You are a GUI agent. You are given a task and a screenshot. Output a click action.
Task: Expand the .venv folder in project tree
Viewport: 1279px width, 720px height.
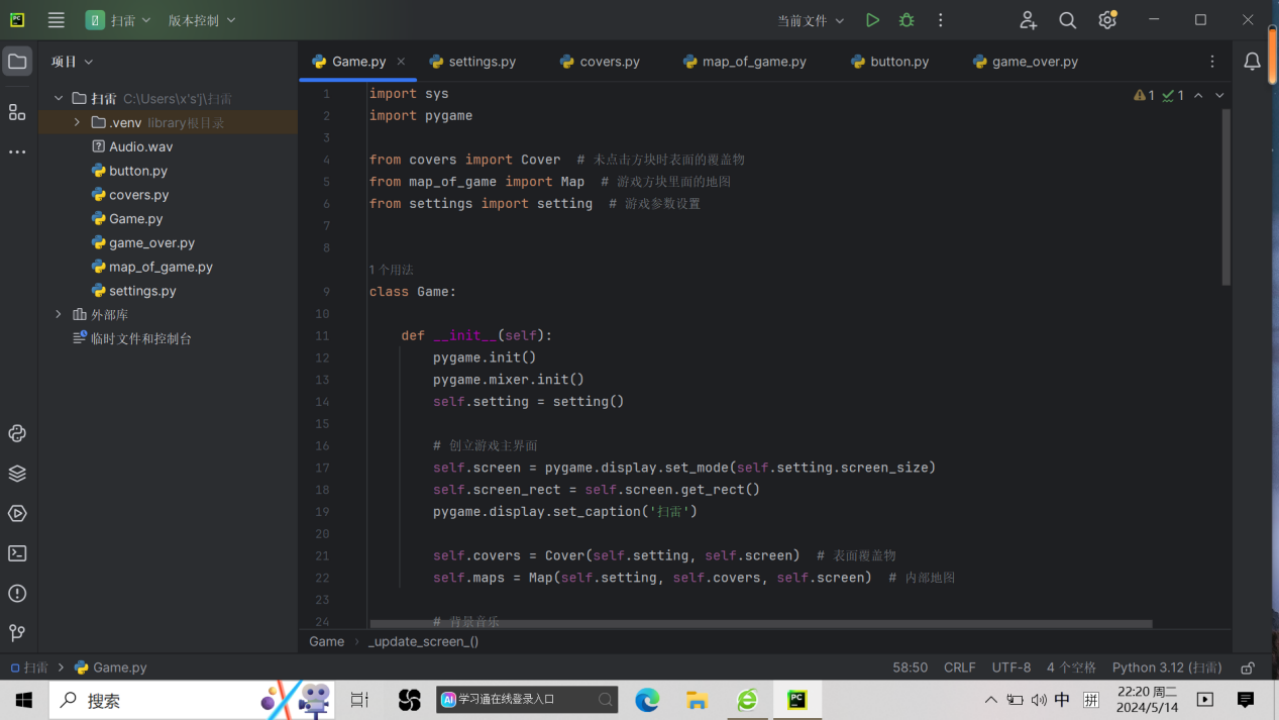tap(77, 122)
